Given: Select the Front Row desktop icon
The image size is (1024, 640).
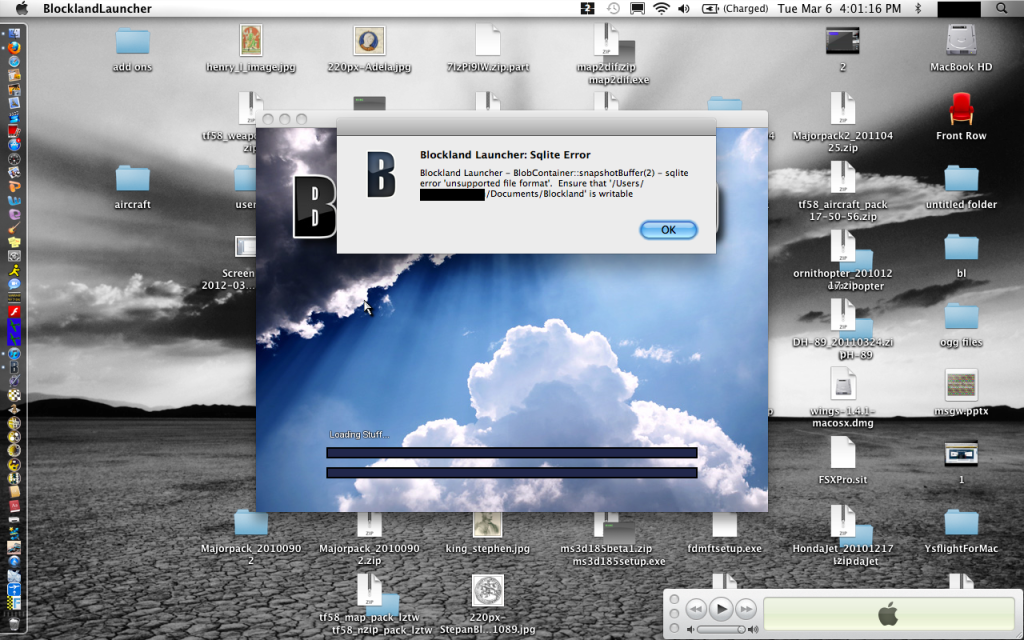Looking at the screenshot, I should pyautogui.click(x=961, y=110).
